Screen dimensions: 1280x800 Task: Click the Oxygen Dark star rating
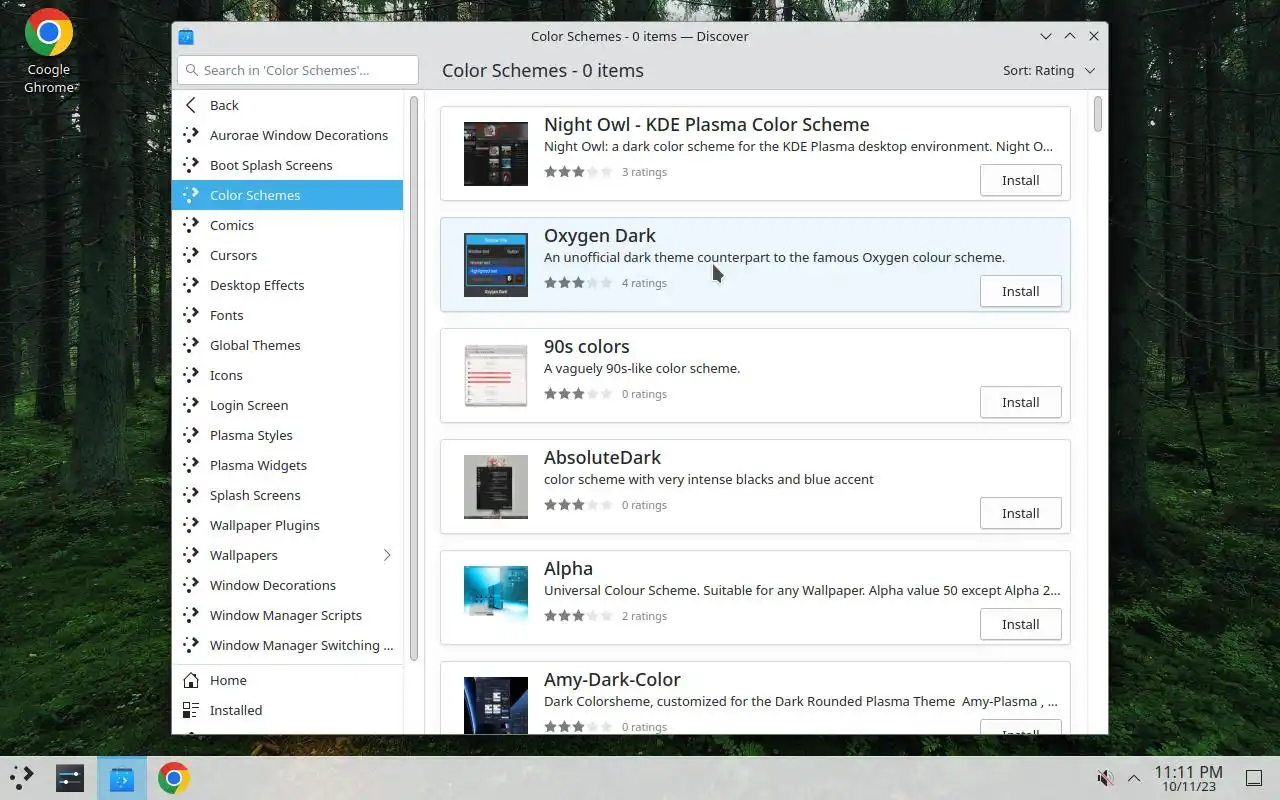(578, 283)
